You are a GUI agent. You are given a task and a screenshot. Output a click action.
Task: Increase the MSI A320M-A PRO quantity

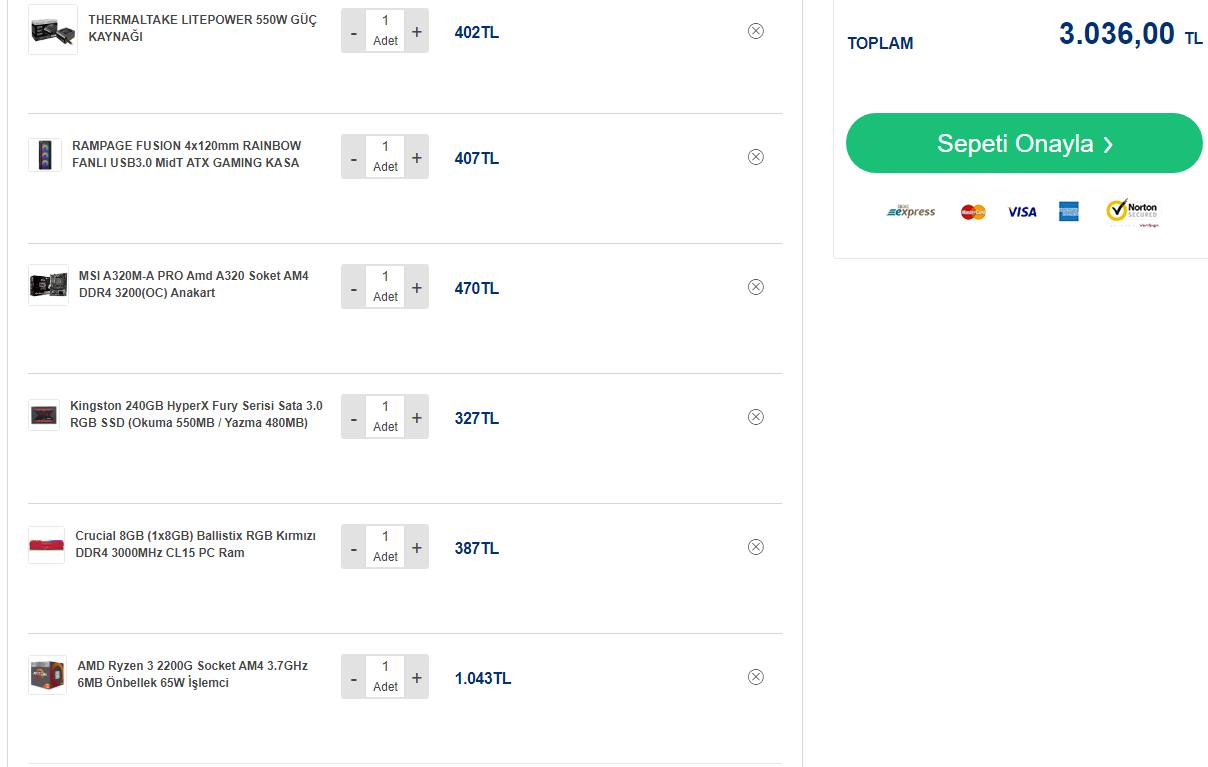pos(417,288)
